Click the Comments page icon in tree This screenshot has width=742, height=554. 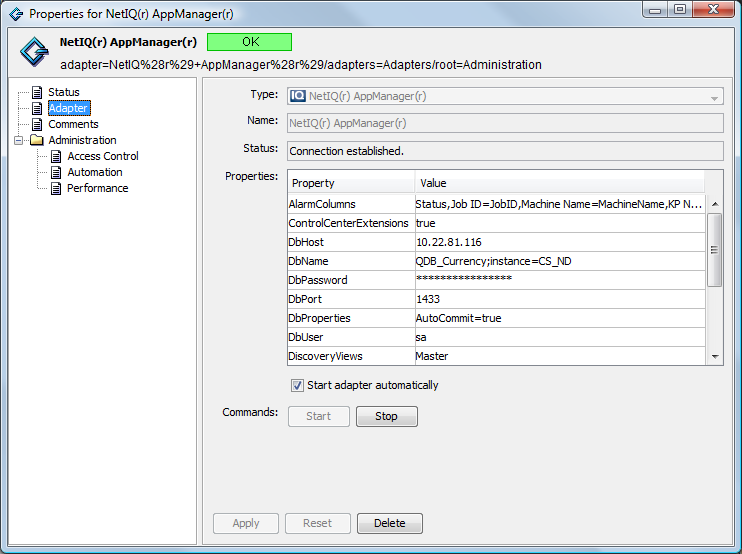point(37,124)
